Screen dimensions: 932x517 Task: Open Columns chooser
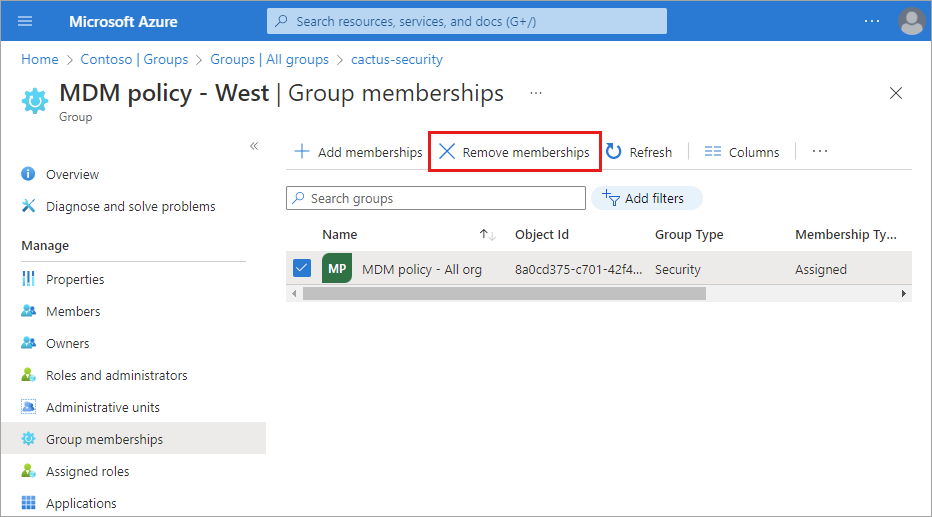[x=742, y=152]
